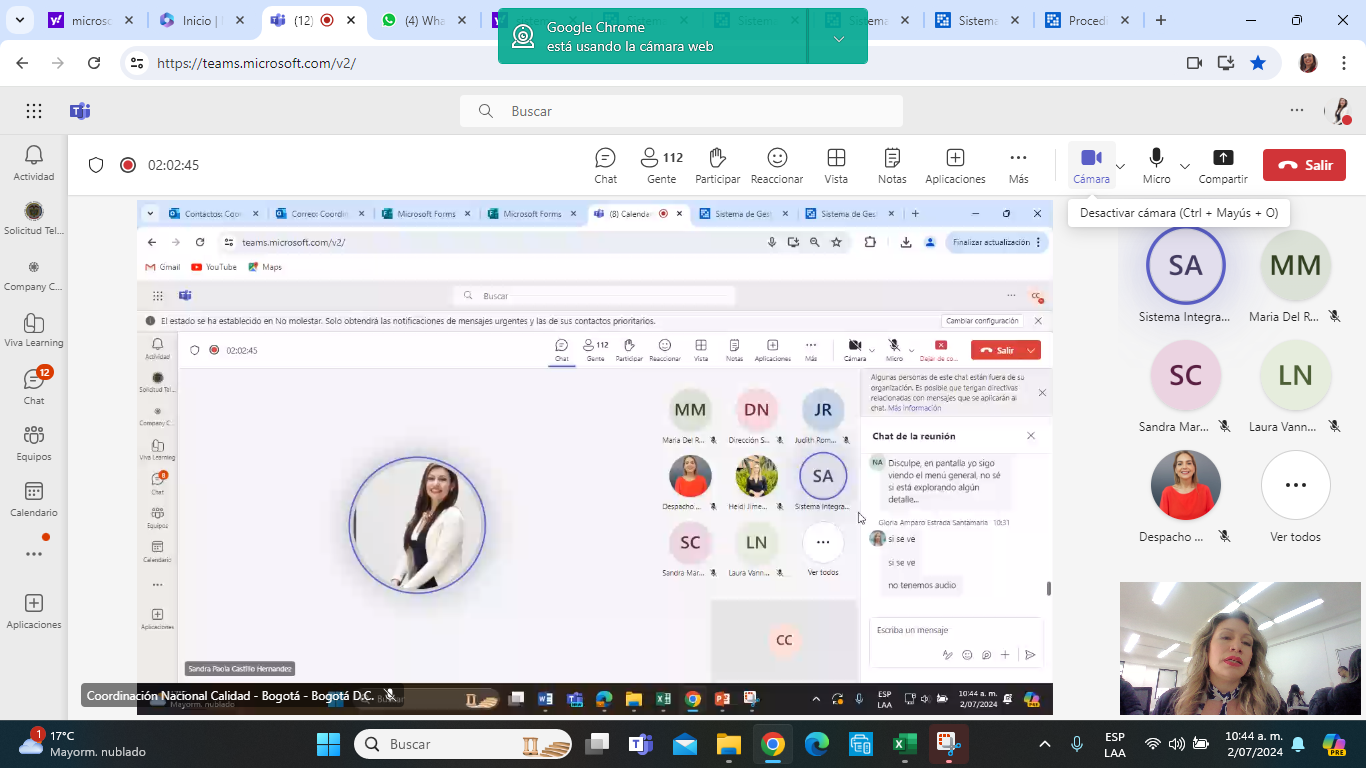The image size is (1366, 768).
Task: Open Microsoft Edge from the Windows taskbar
Action: pyautogui.click(x=817, y=744)
